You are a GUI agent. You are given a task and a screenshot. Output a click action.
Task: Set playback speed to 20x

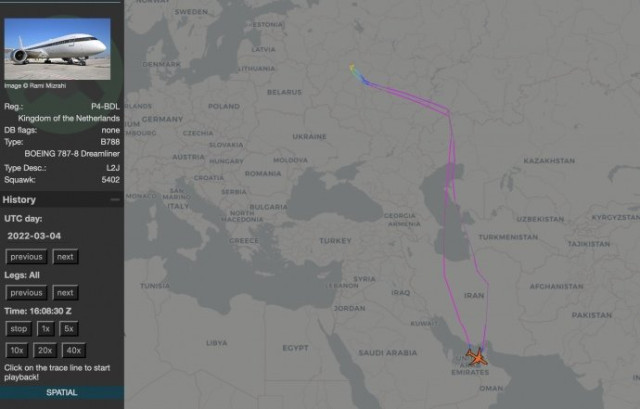click(45, 351)
